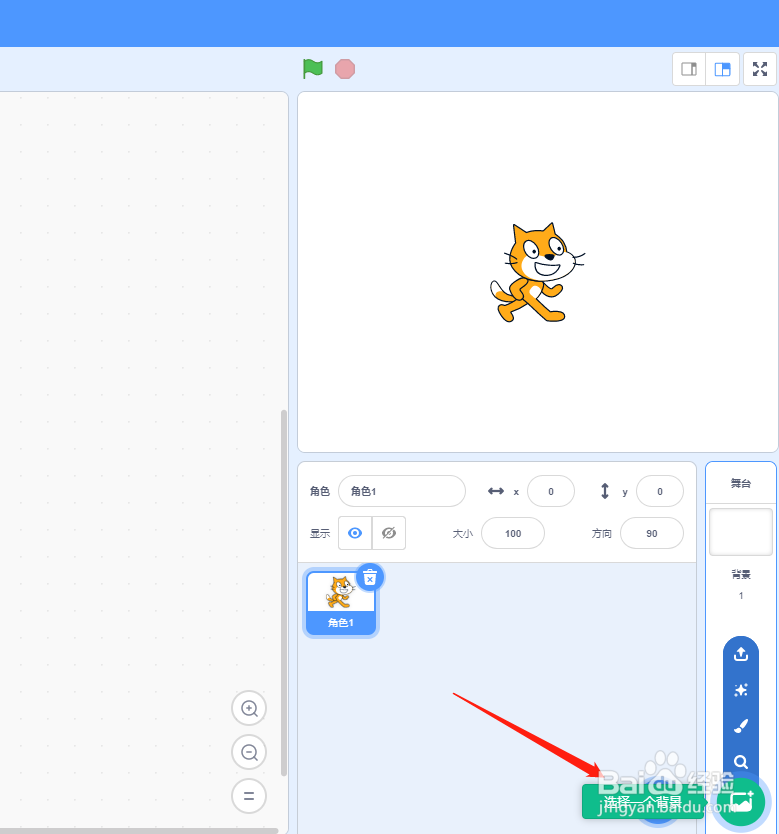Image resolution: width=779 pixels, height=834 pixels.
Task: Click the green Choose a Backdrop button
Action: click(741, 802)
